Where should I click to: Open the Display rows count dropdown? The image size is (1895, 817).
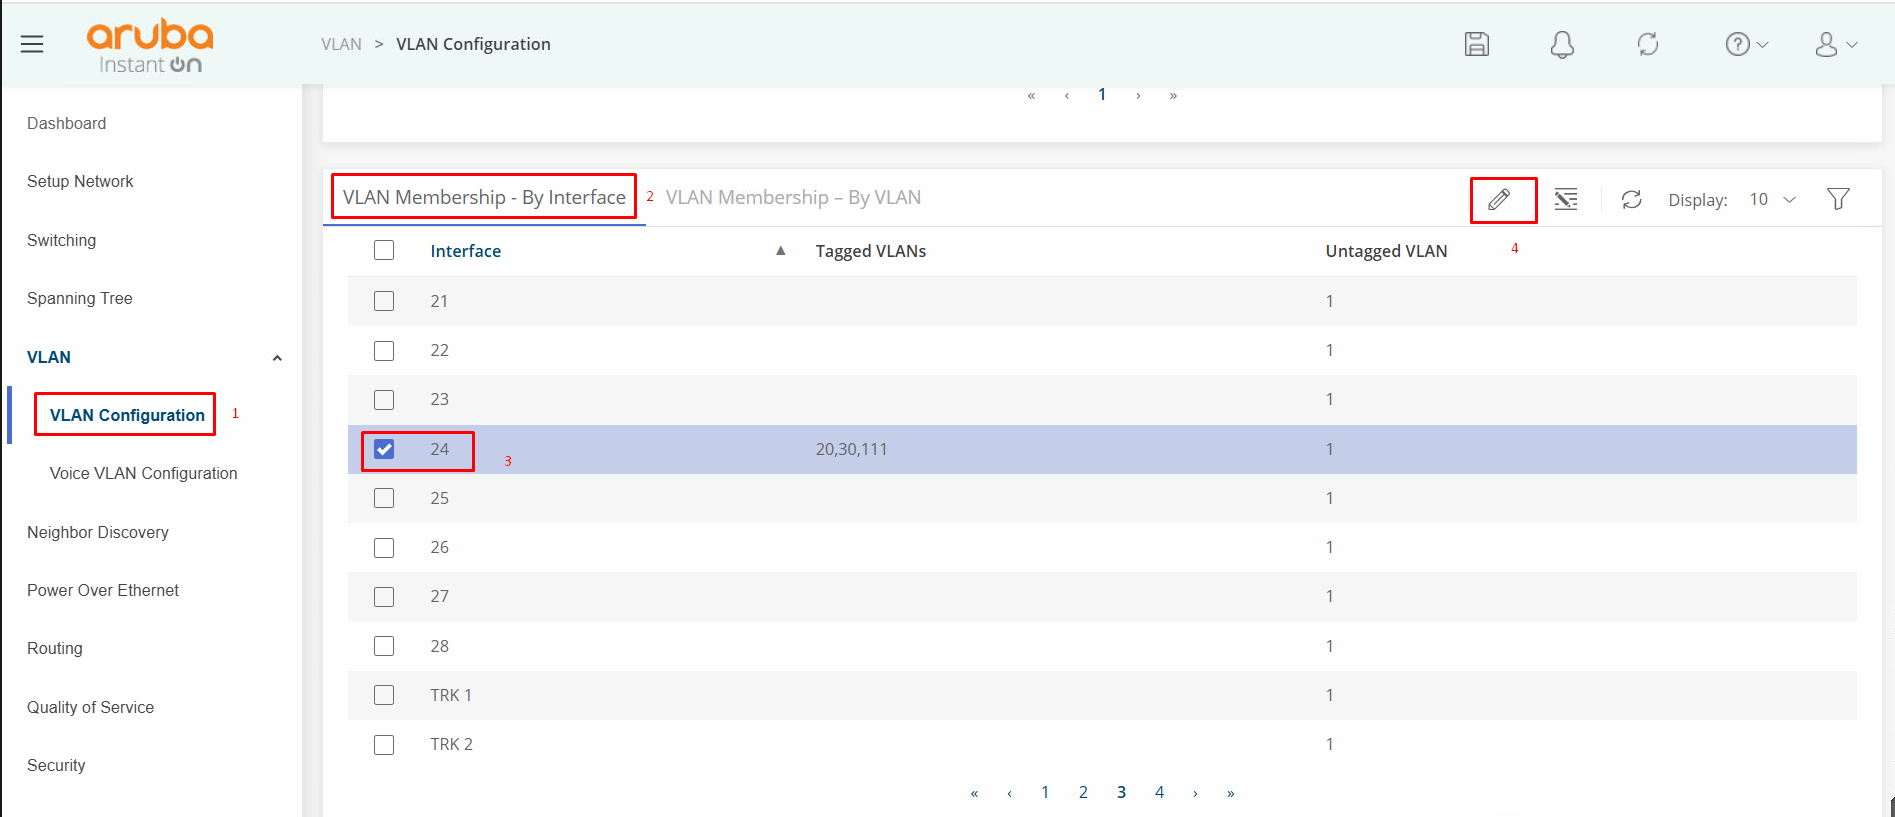click(1772, 200)
